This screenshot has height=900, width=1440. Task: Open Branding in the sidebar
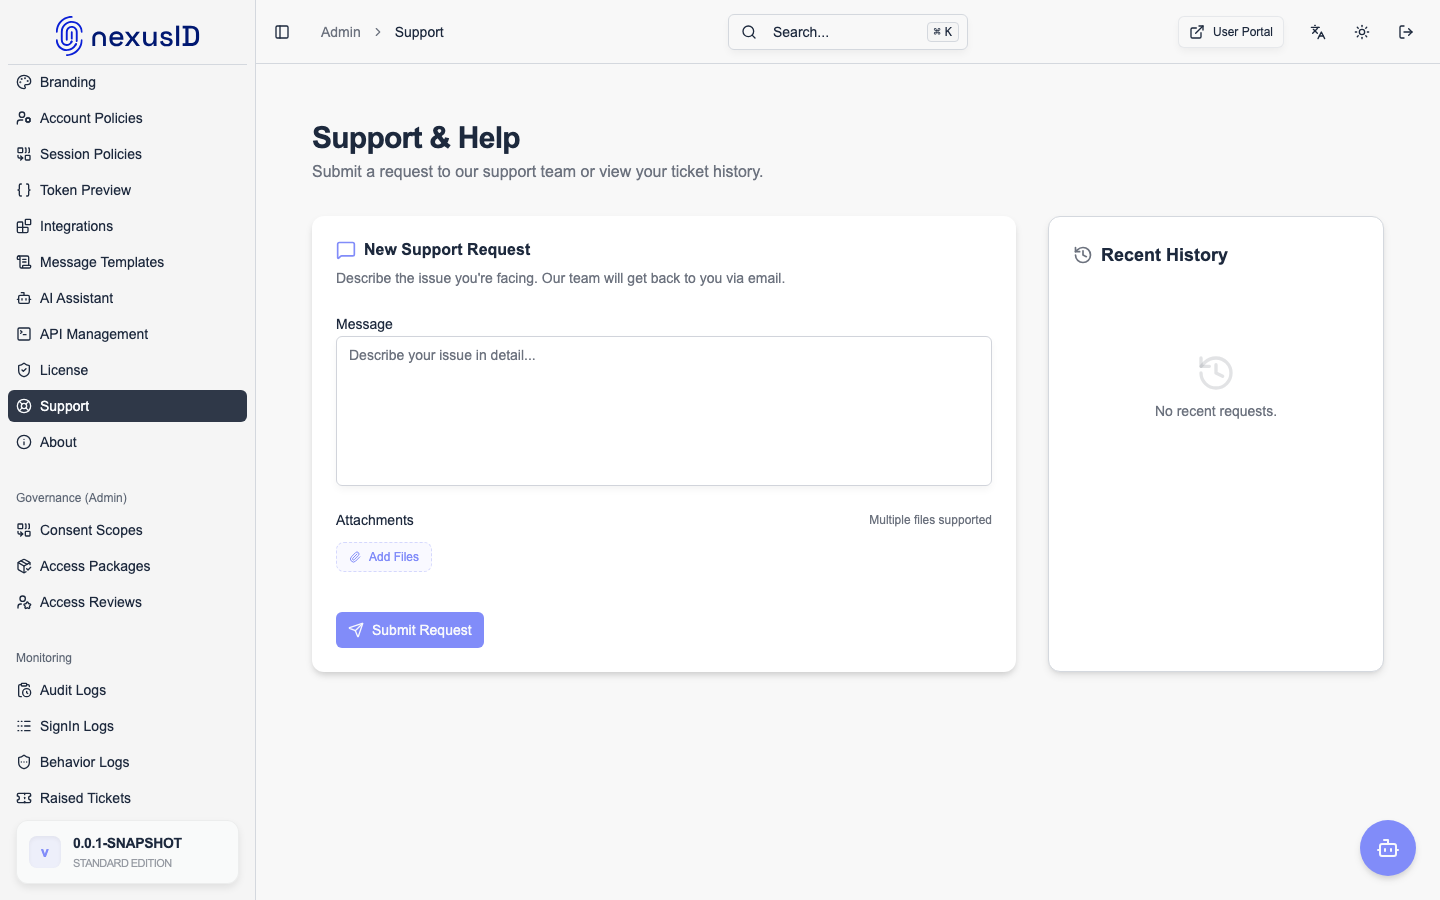pos(127,82)
